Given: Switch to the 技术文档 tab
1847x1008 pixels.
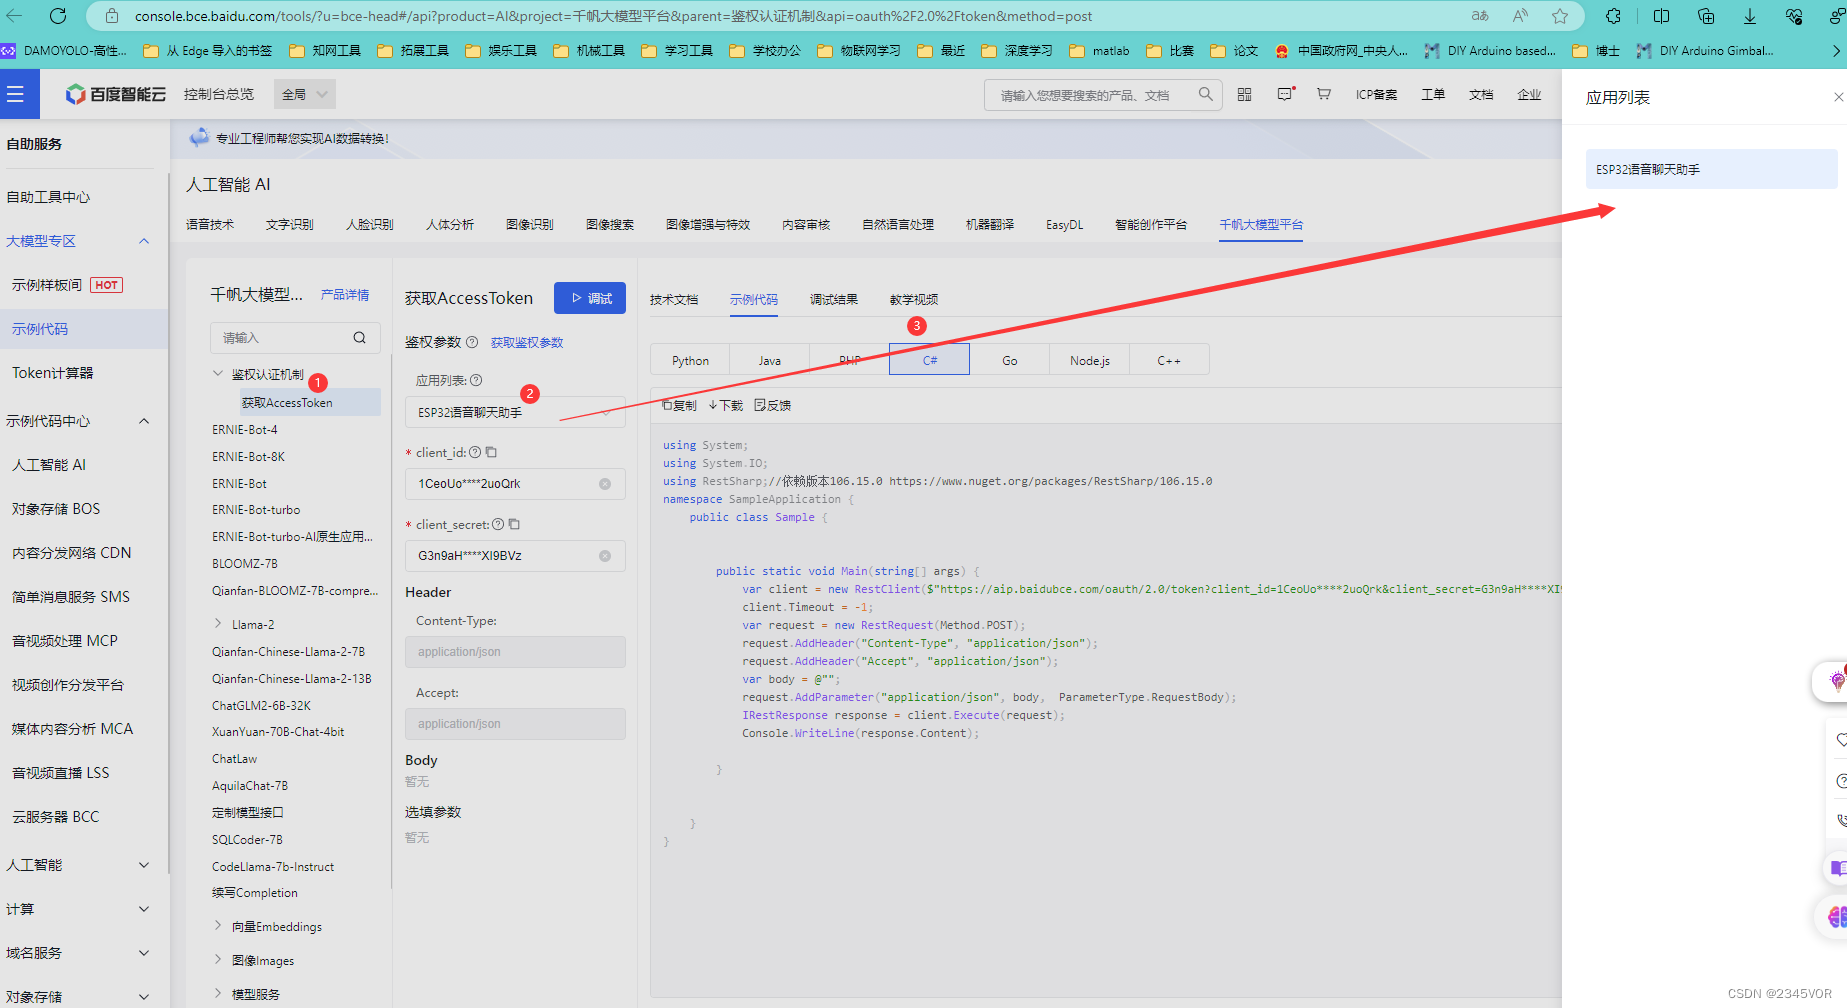Looking at the screenshot, I should (674, 299).
